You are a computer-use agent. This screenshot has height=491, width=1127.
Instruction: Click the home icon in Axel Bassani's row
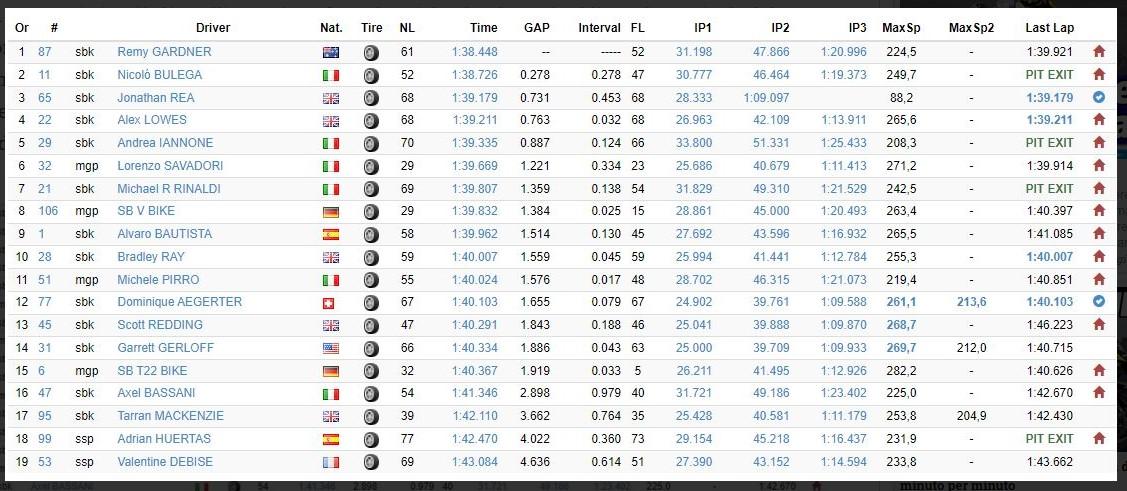pos(1098,393)
